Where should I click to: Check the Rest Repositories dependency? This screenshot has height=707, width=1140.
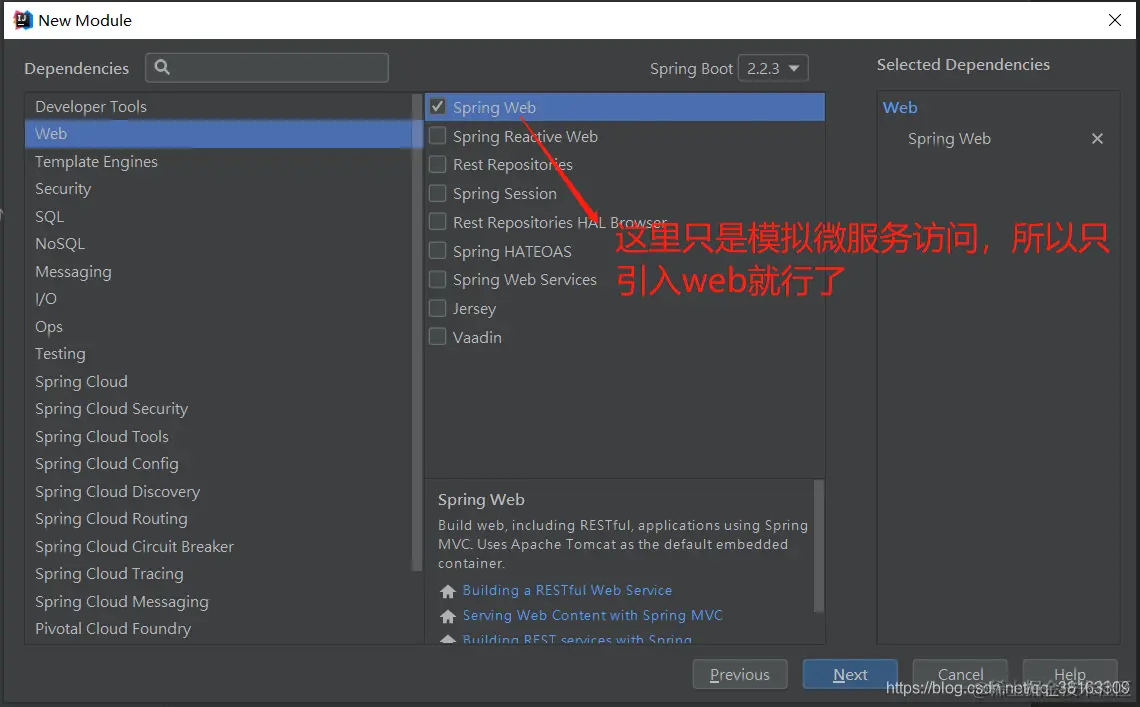pos(437,164)
